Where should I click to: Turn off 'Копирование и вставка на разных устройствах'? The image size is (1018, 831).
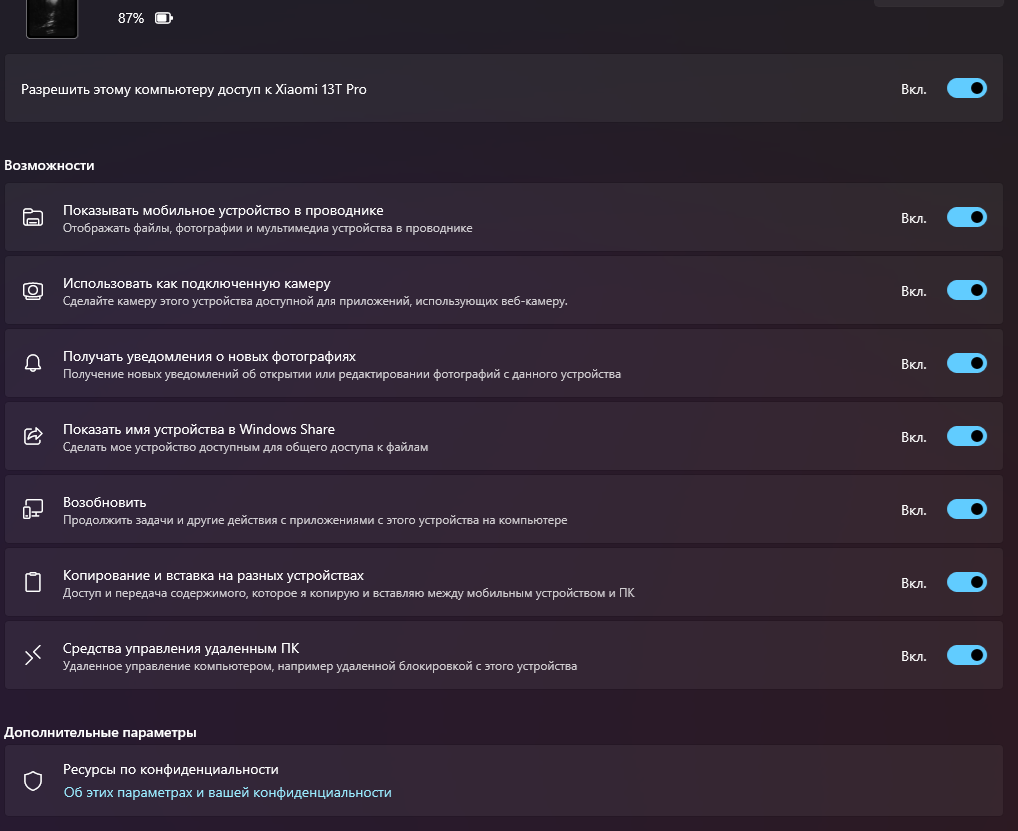point(967,582)
